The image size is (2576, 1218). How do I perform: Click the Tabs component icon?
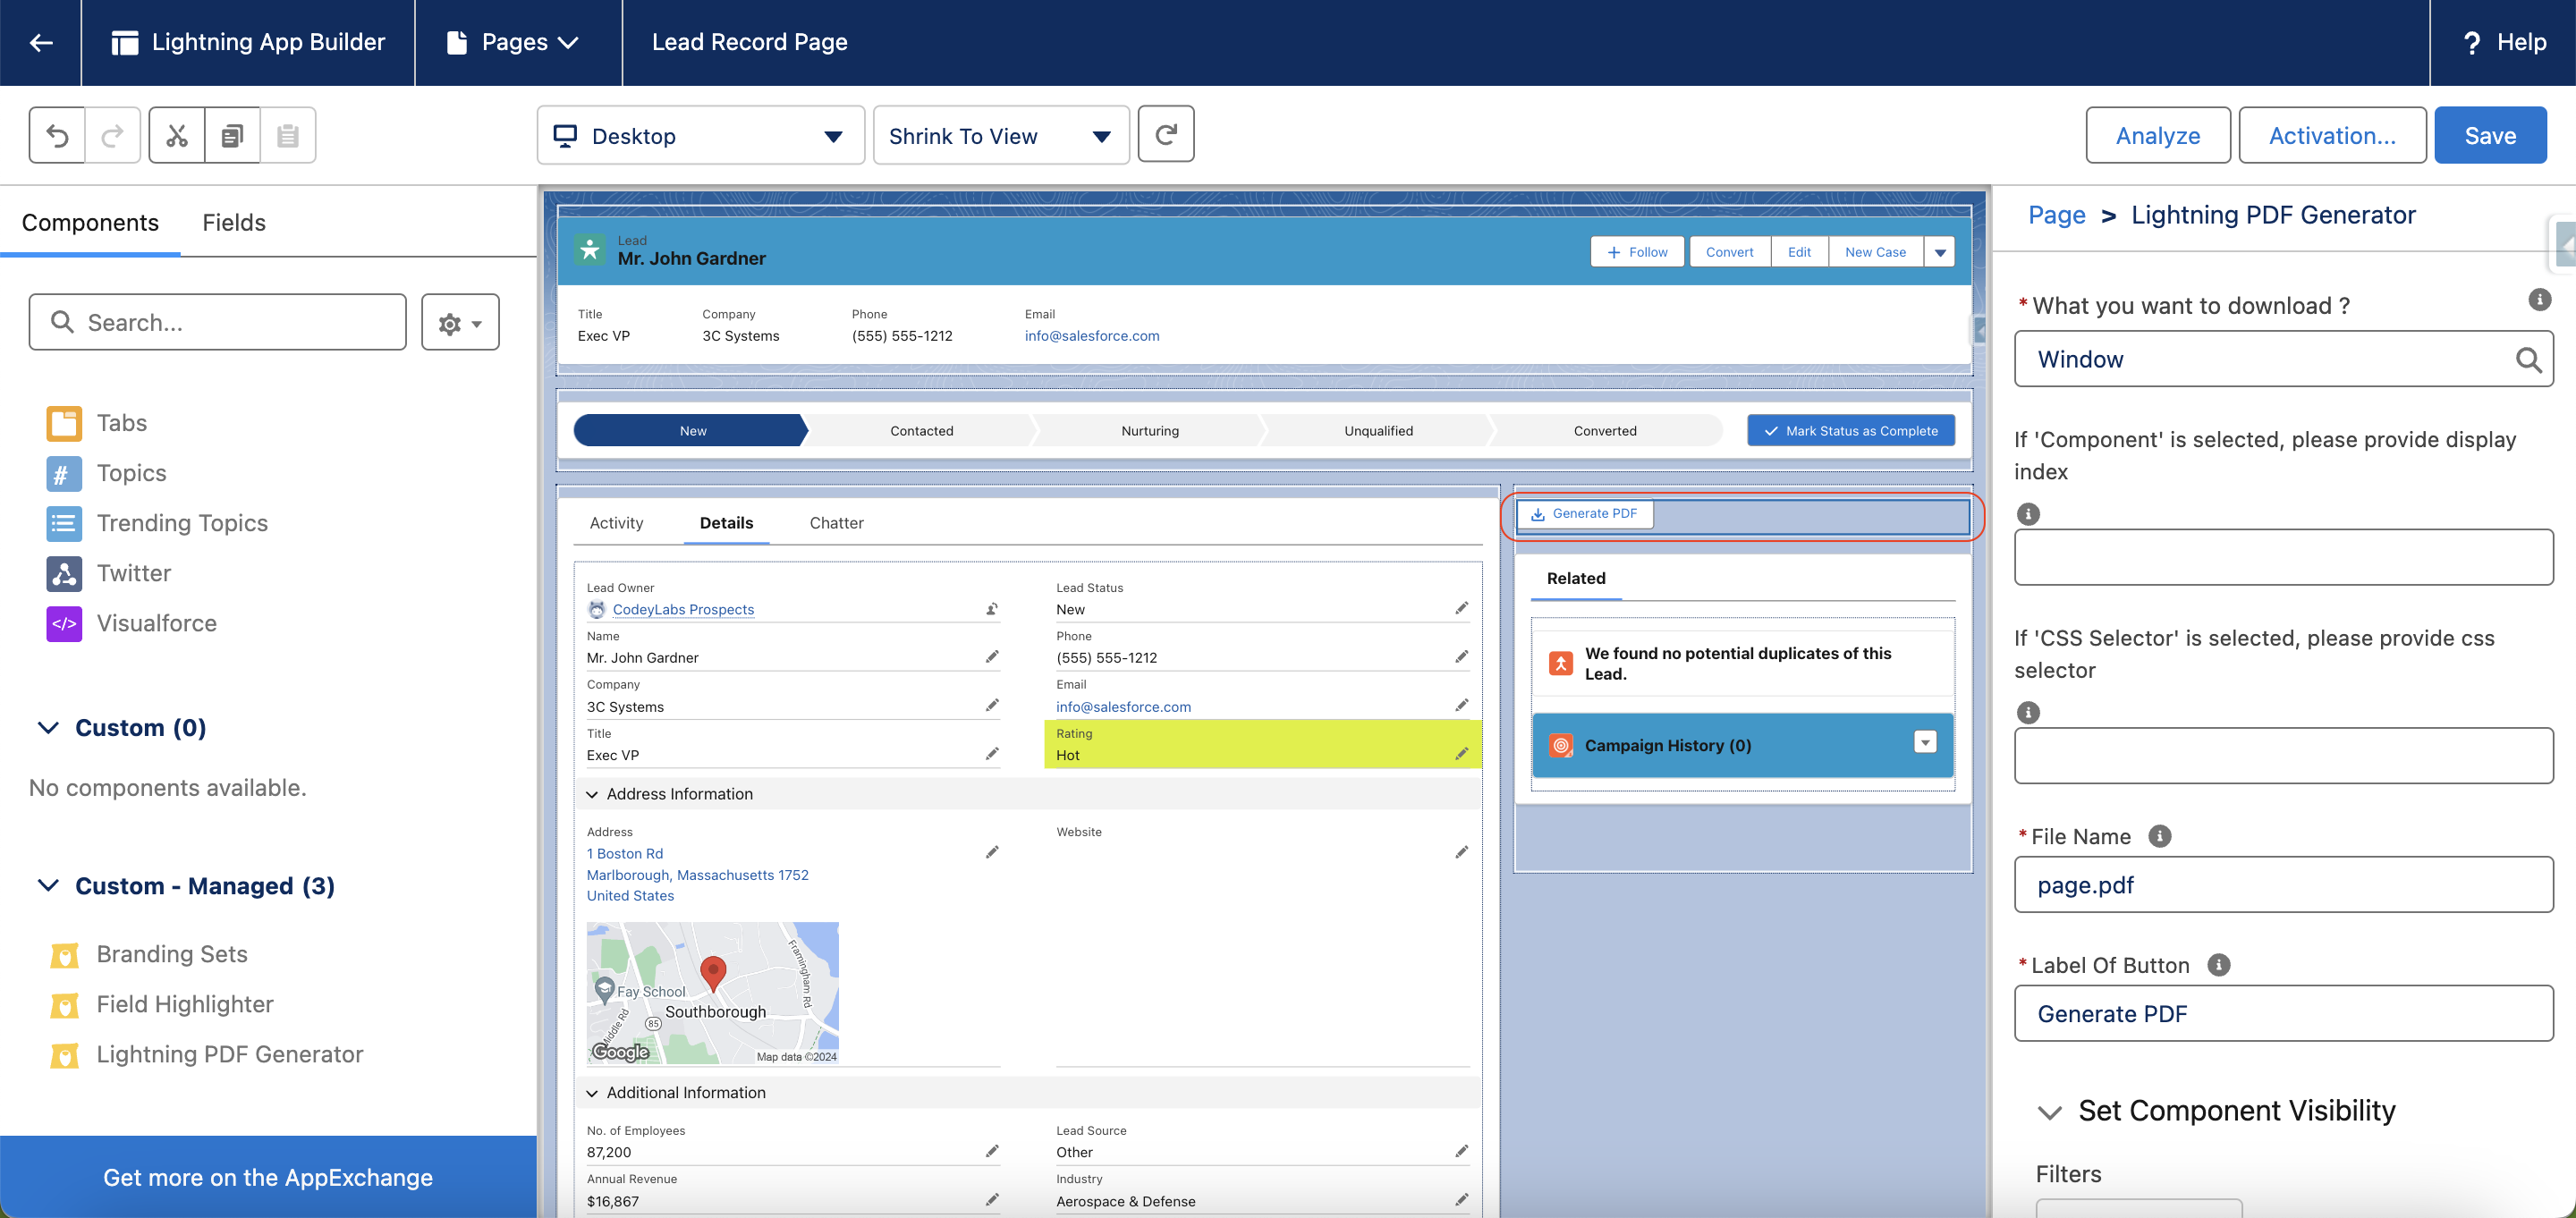(64, 423)
